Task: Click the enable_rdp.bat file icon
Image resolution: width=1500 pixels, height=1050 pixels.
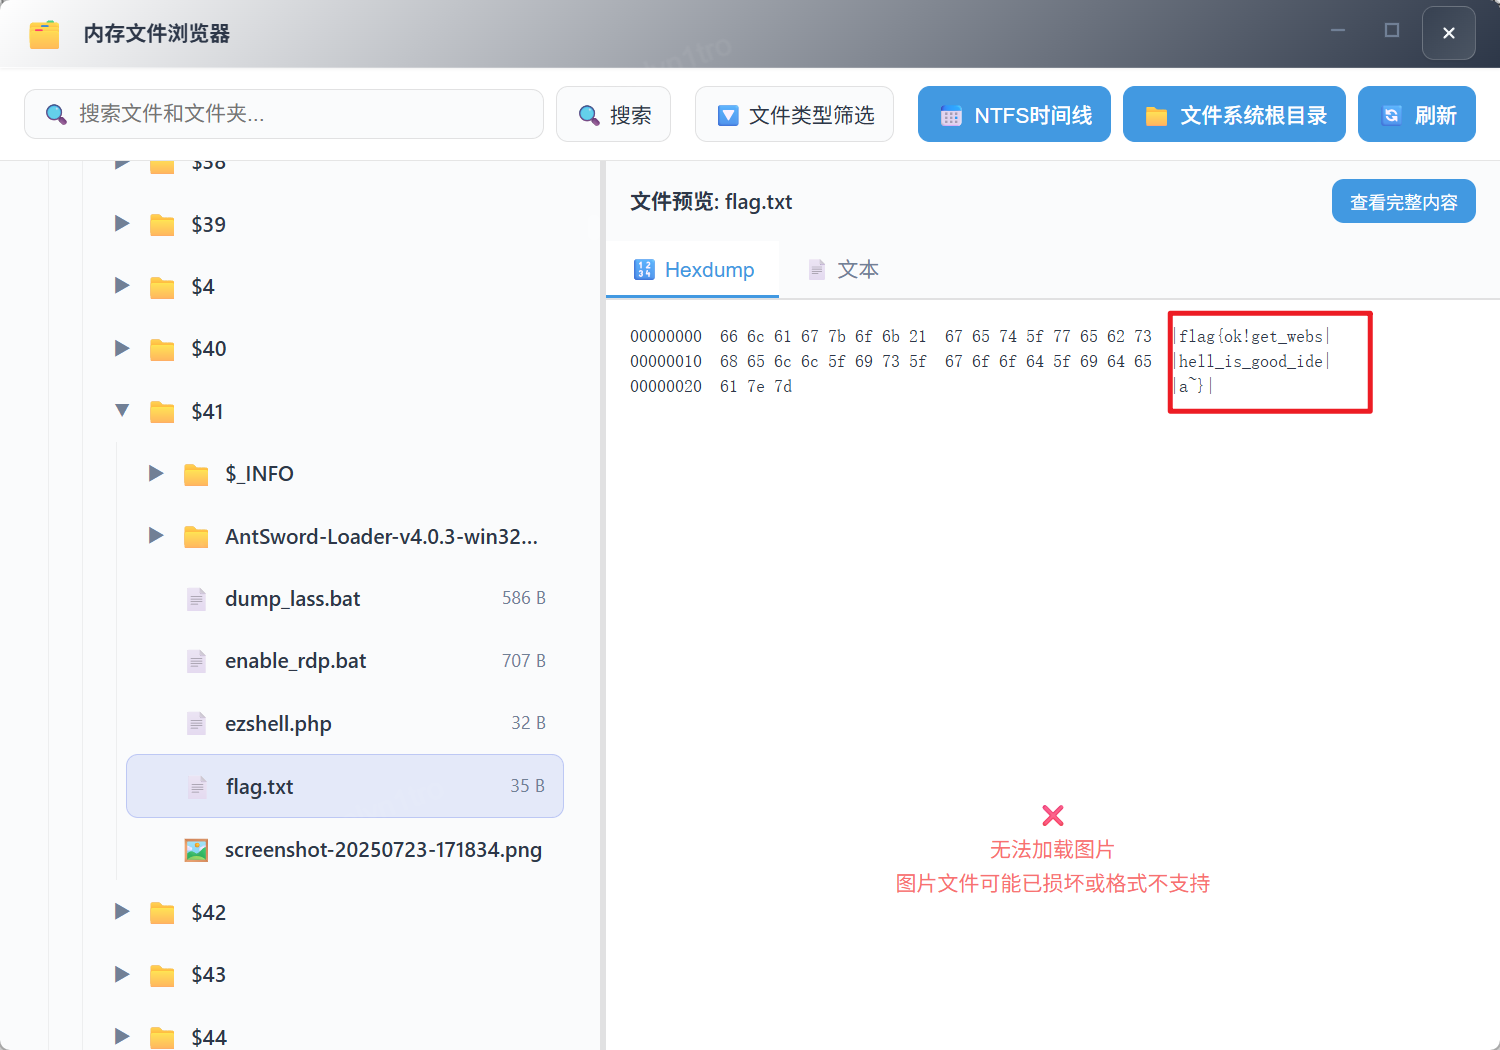Action: pyautogui.click(x=196, y=661)
